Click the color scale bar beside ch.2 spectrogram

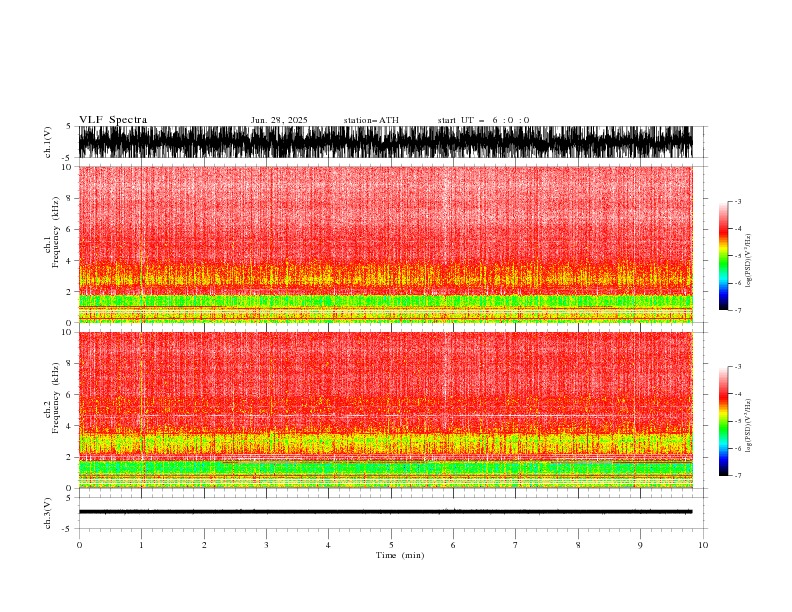click(723, 421)
